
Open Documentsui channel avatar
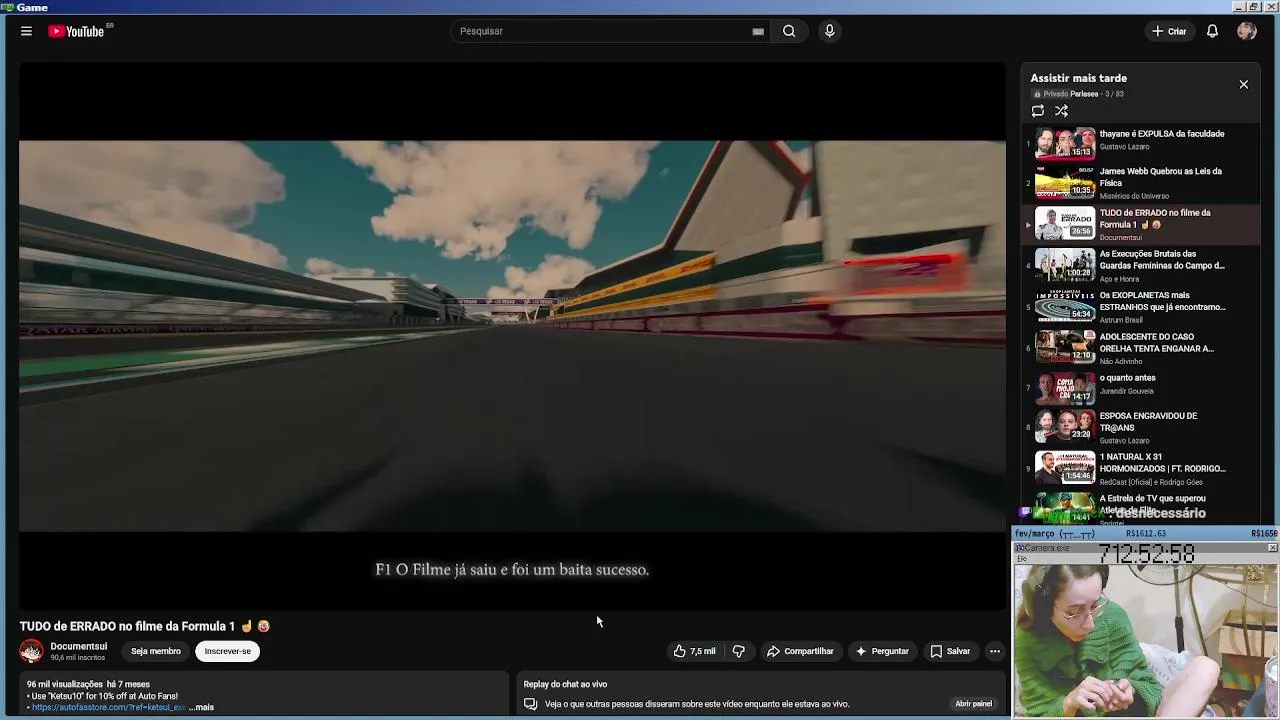tap(31, 651)
